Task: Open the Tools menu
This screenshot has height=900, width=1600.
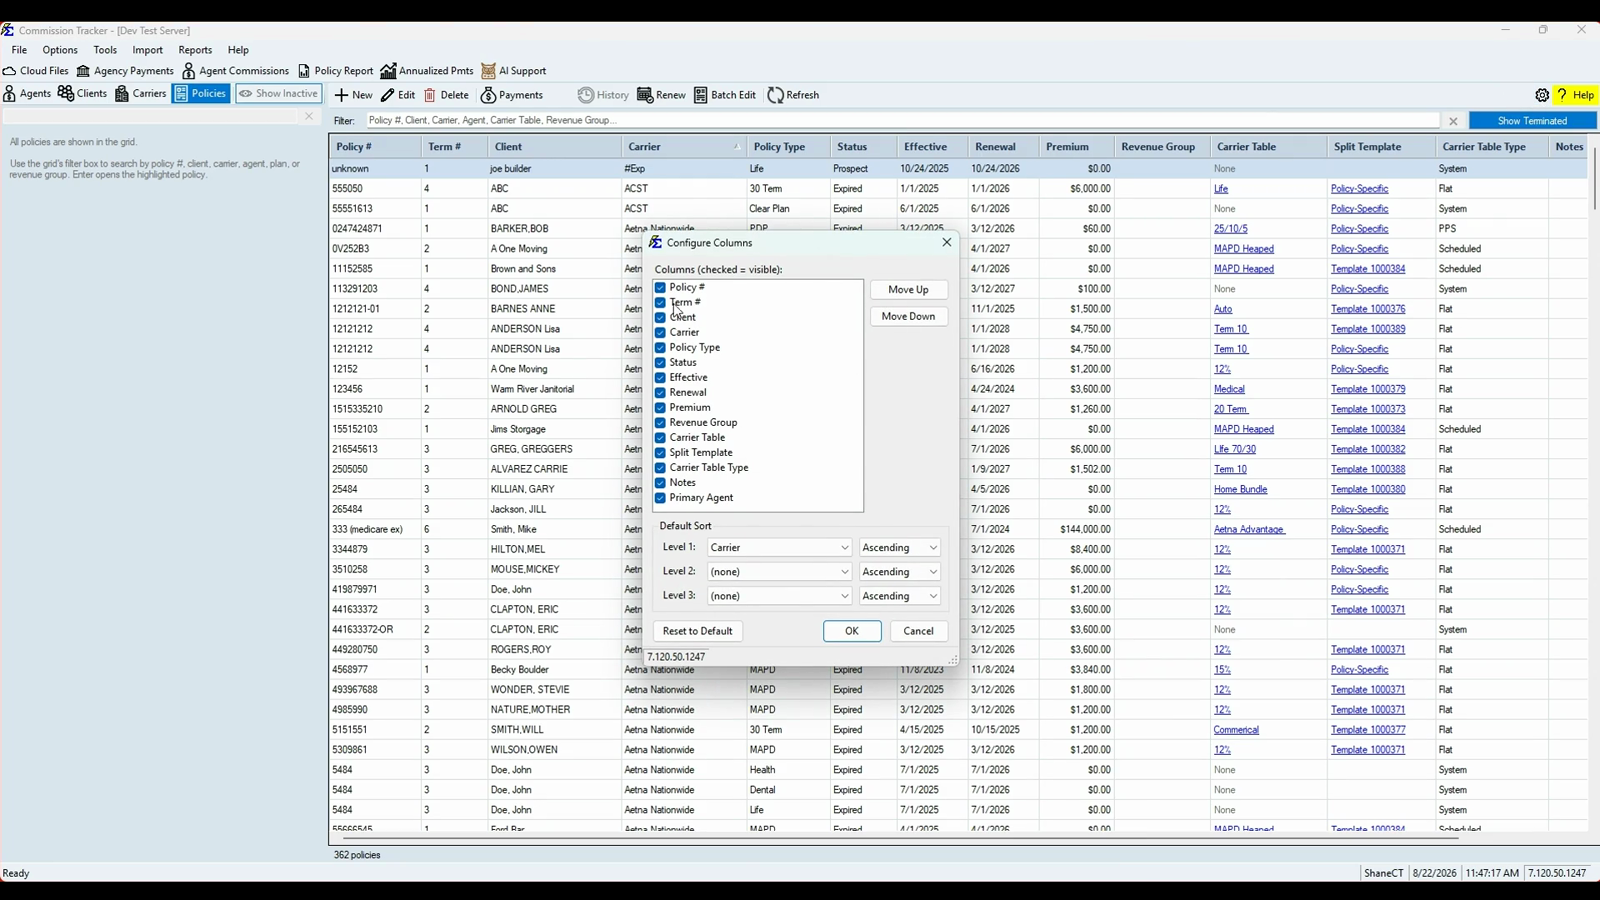Action: [x=105, y=50]
